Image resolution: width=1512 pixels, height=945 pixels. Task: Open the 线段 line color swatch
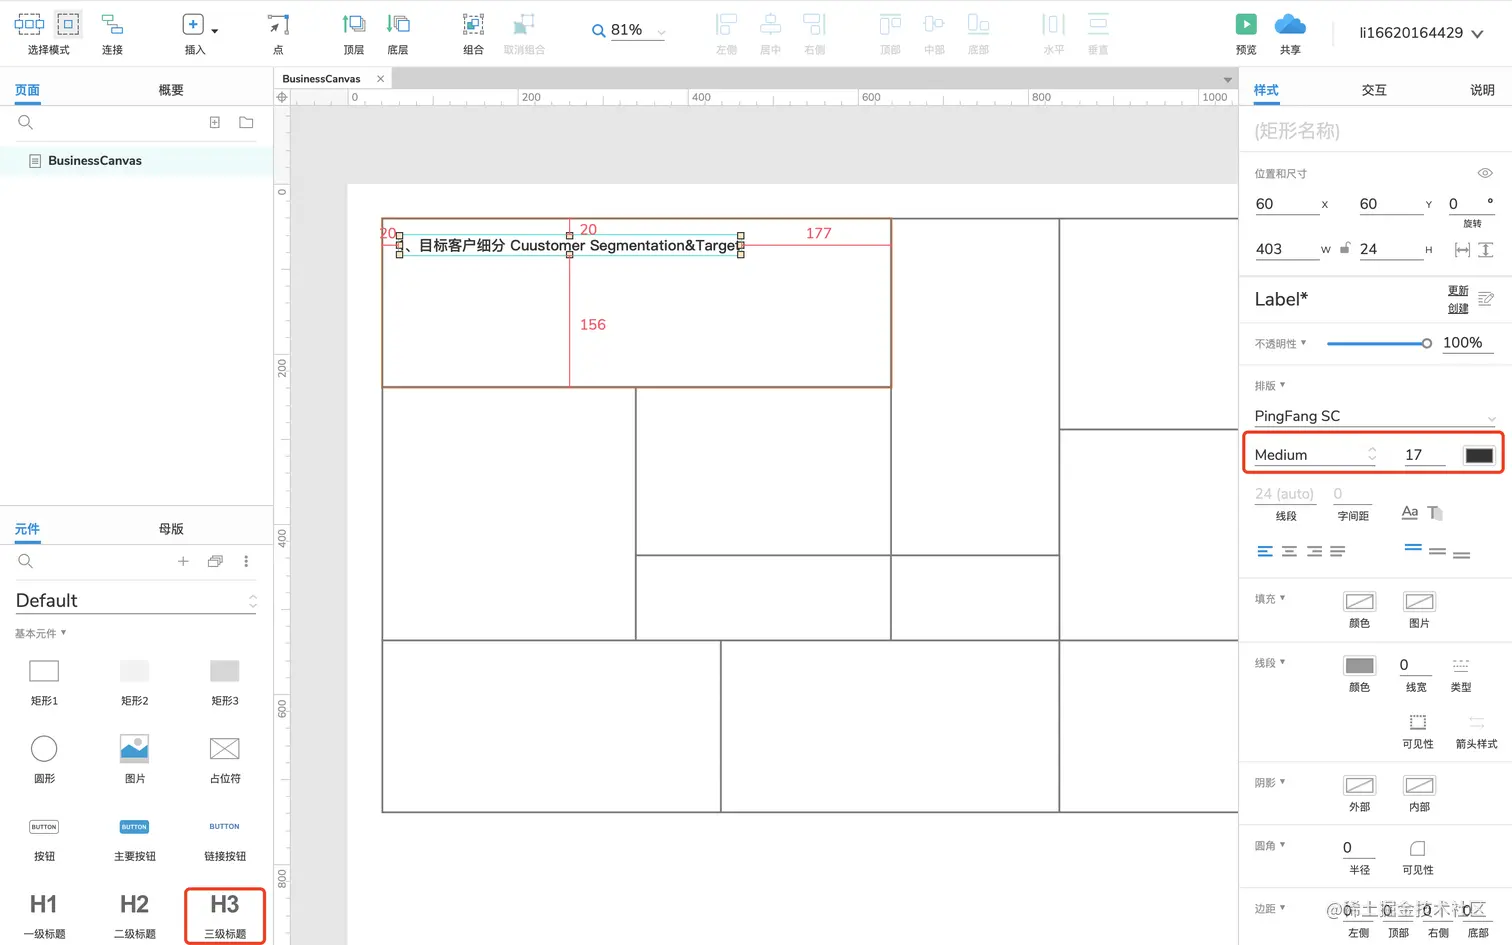(1359, 666)
